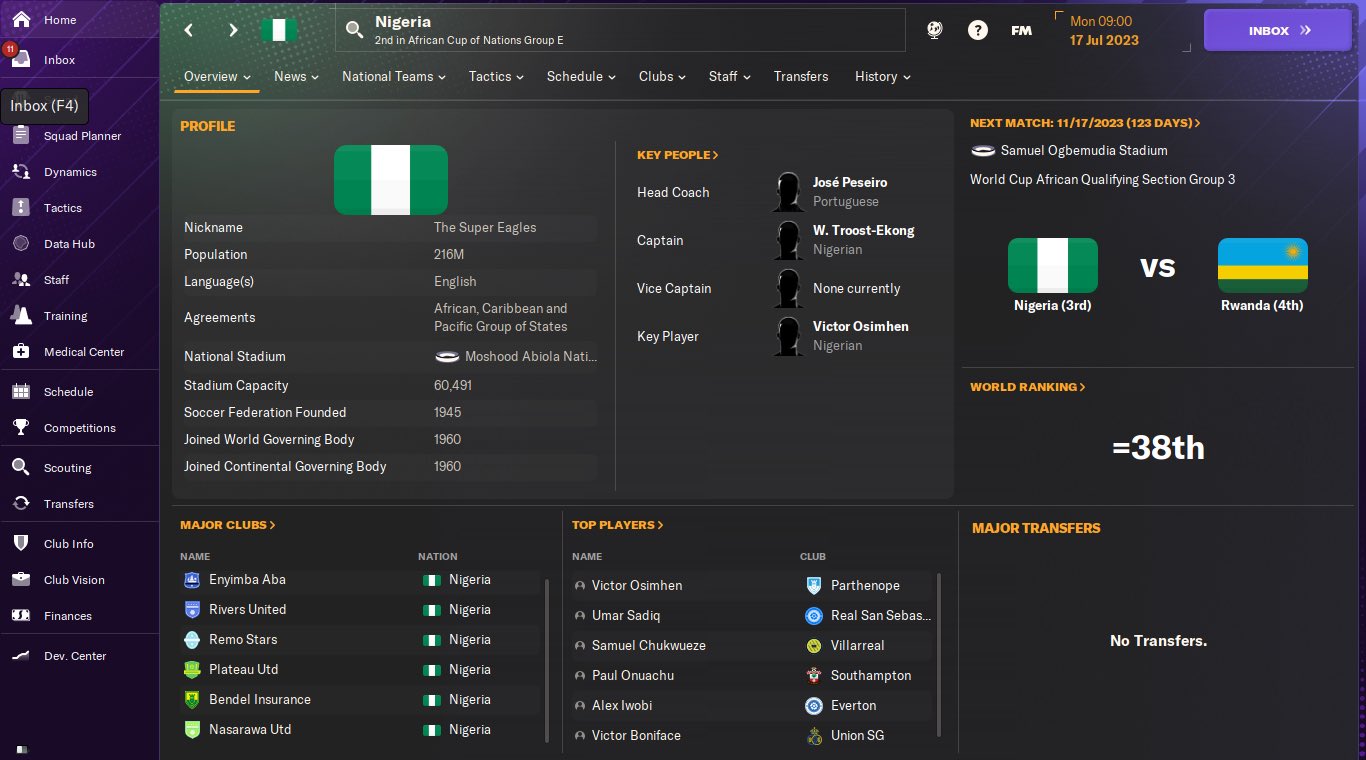The width and height of the screenshot is (1366, 760).
Task: Click the Nigeria search field
Action: click(620, 31)
